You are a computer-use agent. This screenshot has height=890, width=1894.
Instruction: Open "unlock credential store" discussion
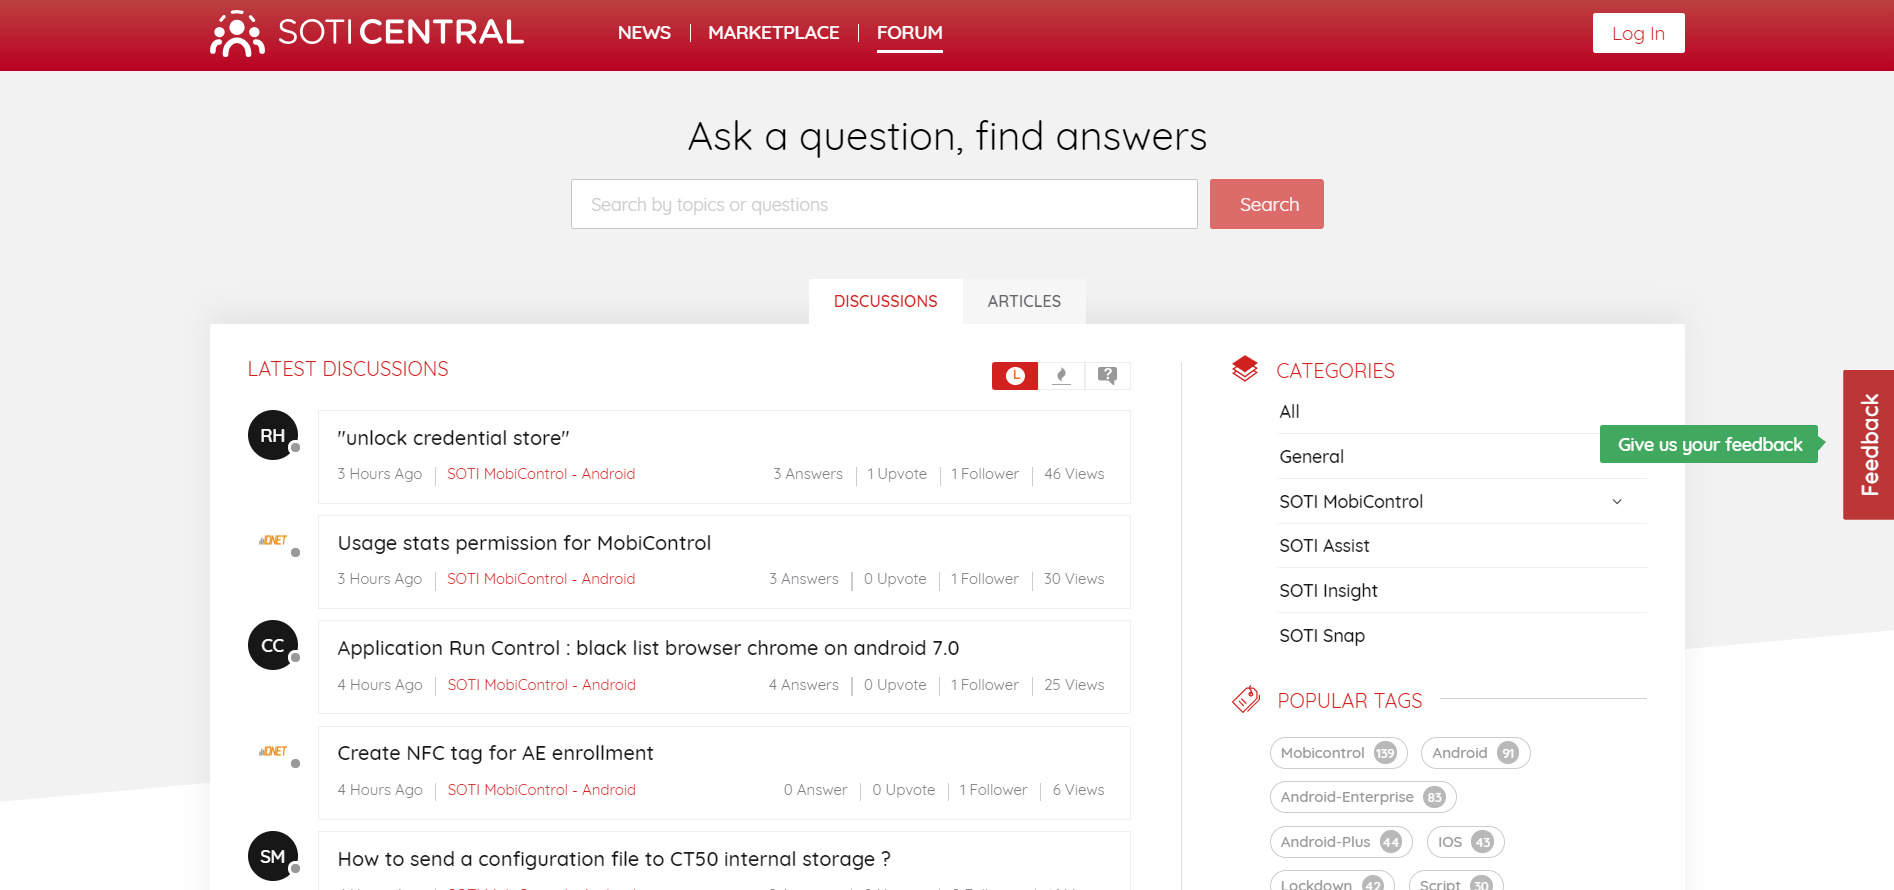pos(453,438)
